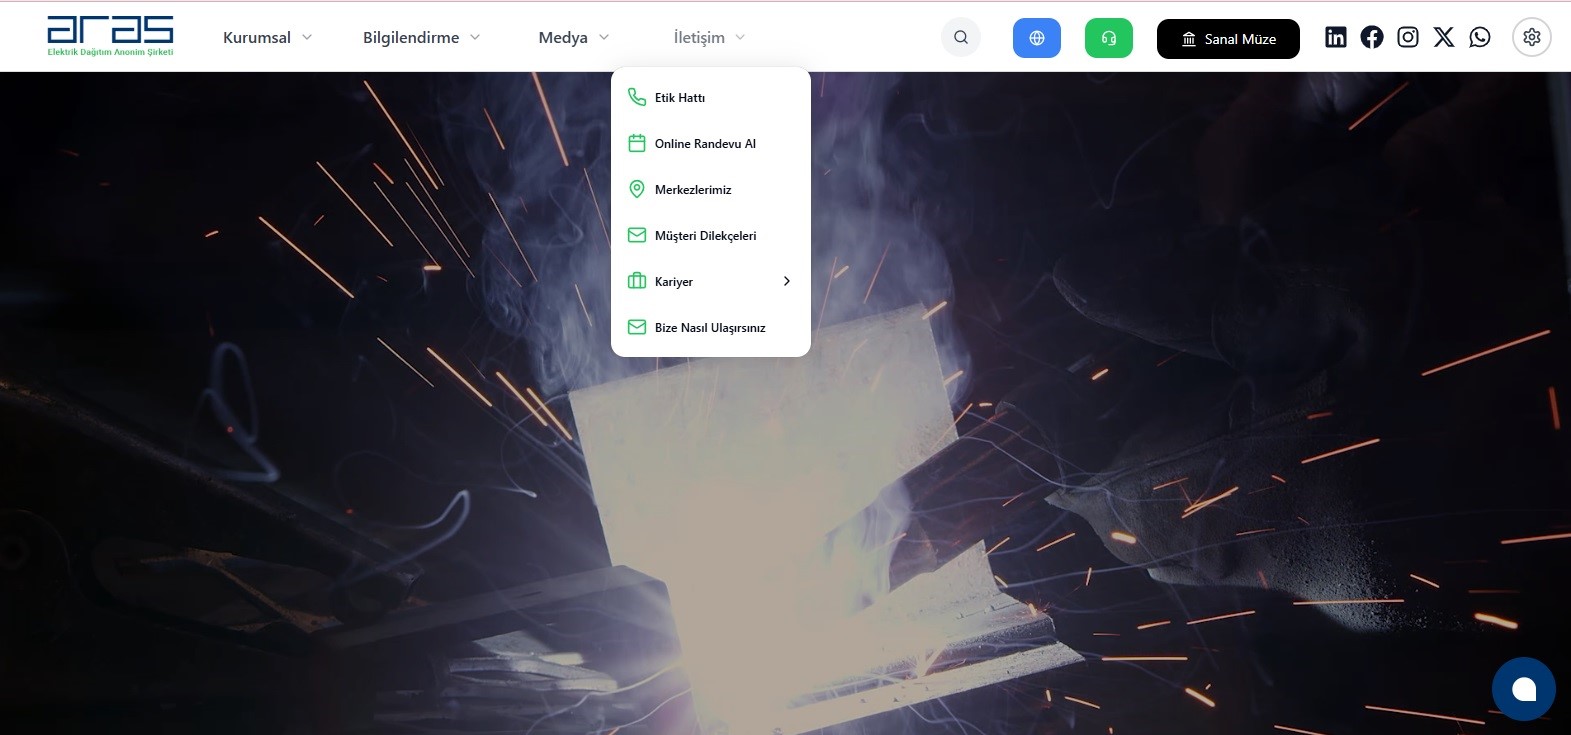The image size is (1571, 735).
Task: Open the settings gear icon
Action: (x=1531, y=37)
